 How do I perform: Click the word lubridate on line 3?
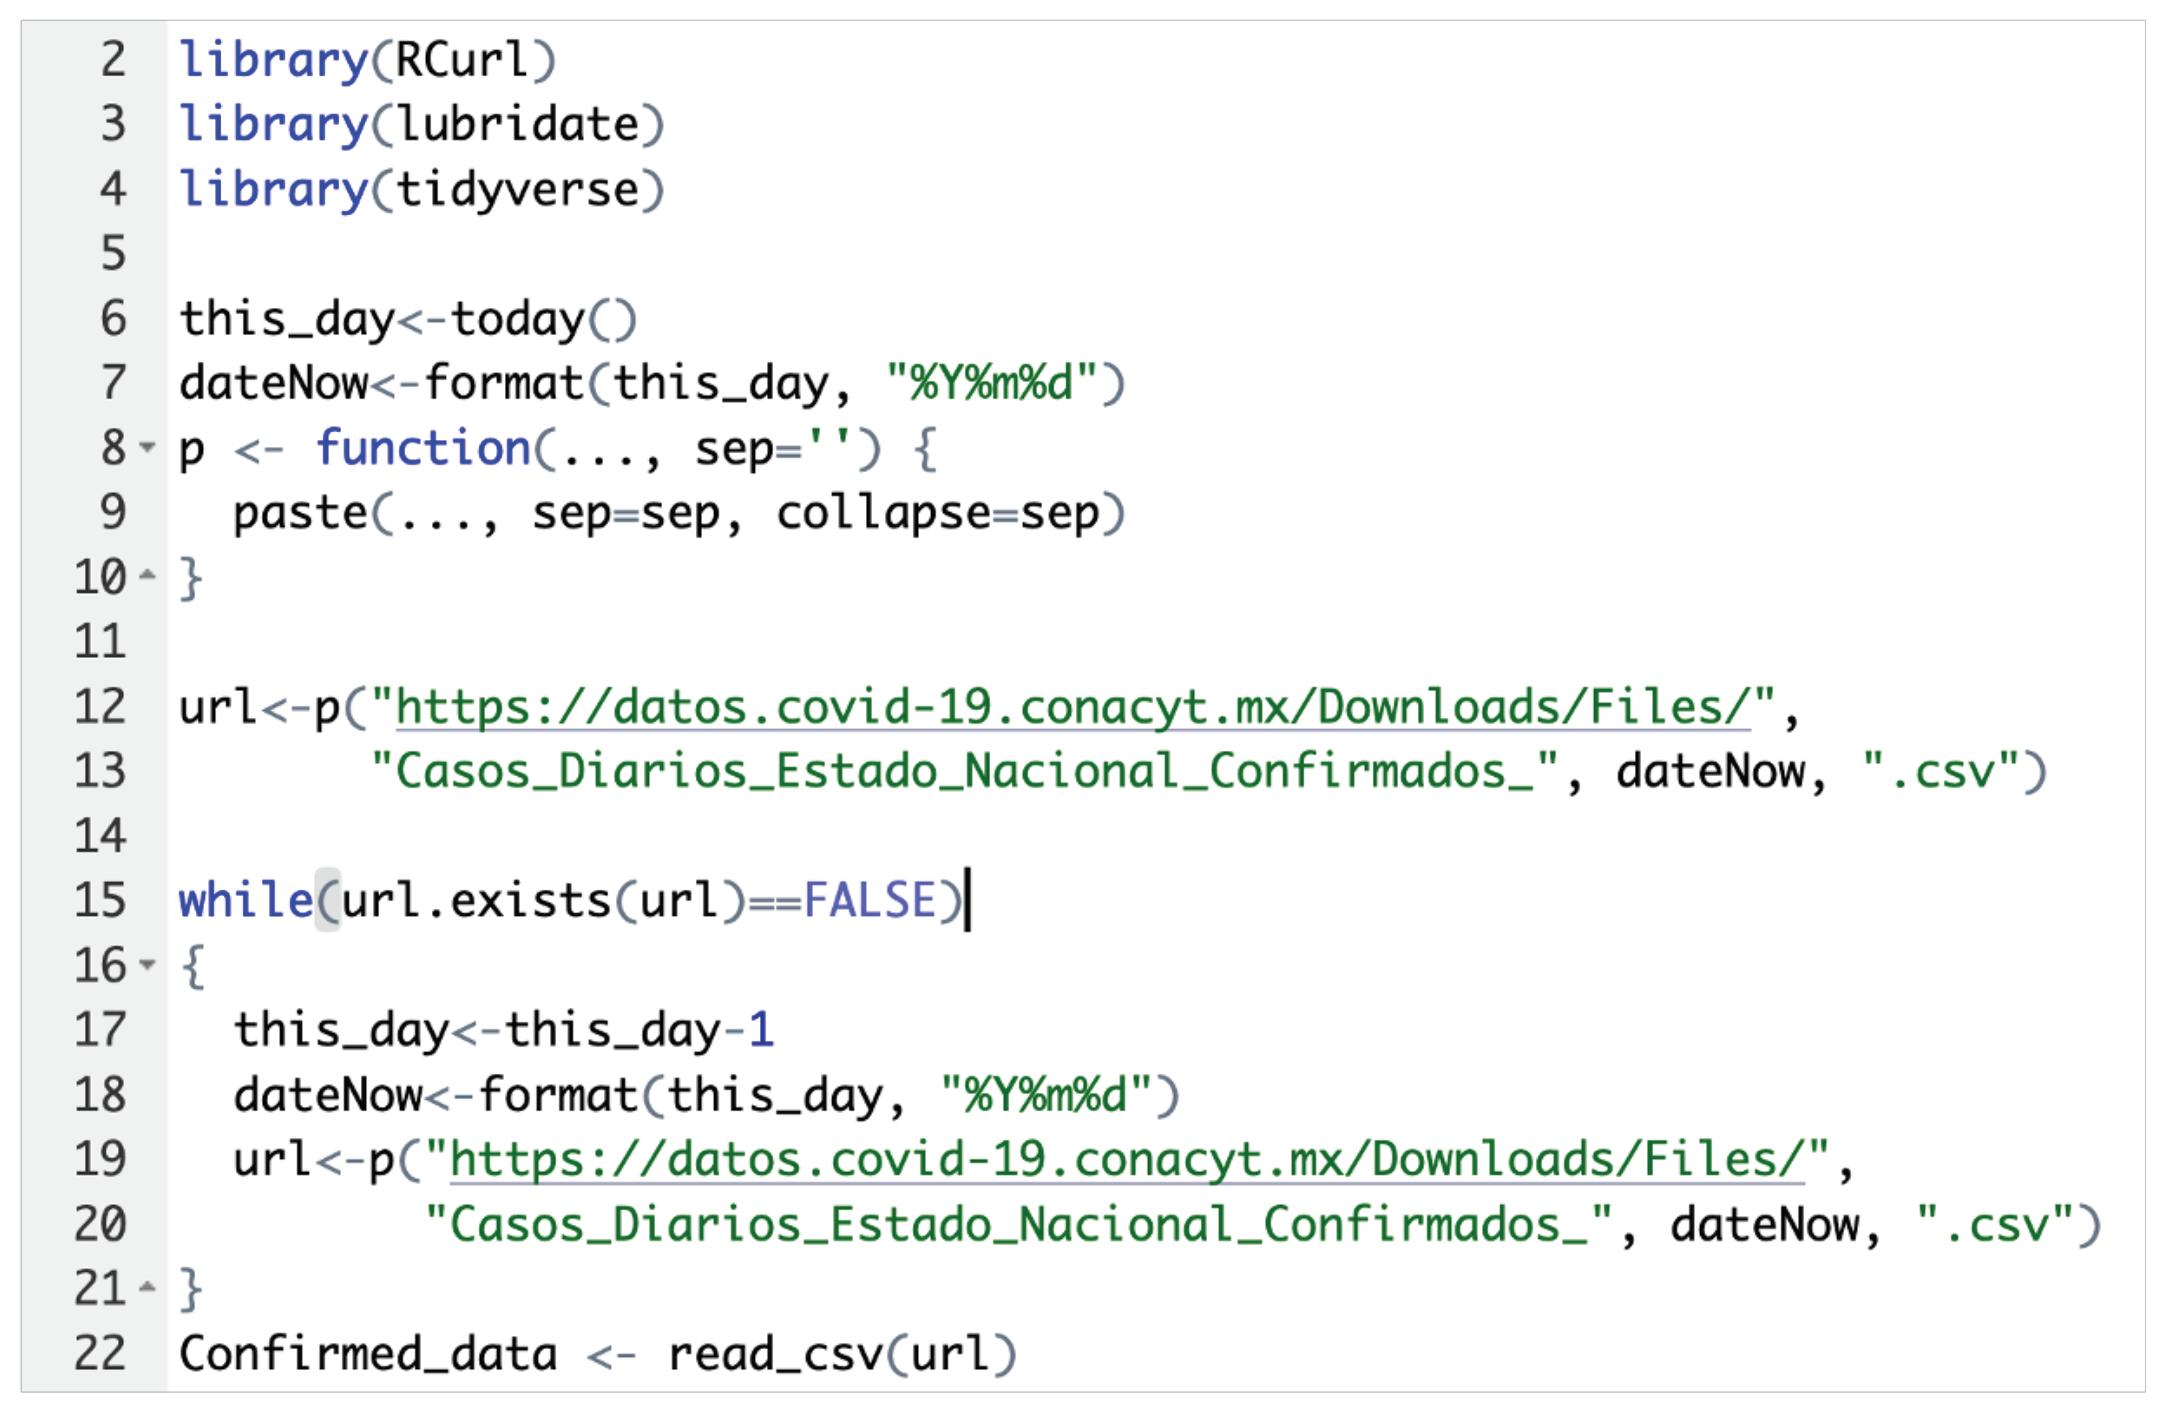pos(518,125)
